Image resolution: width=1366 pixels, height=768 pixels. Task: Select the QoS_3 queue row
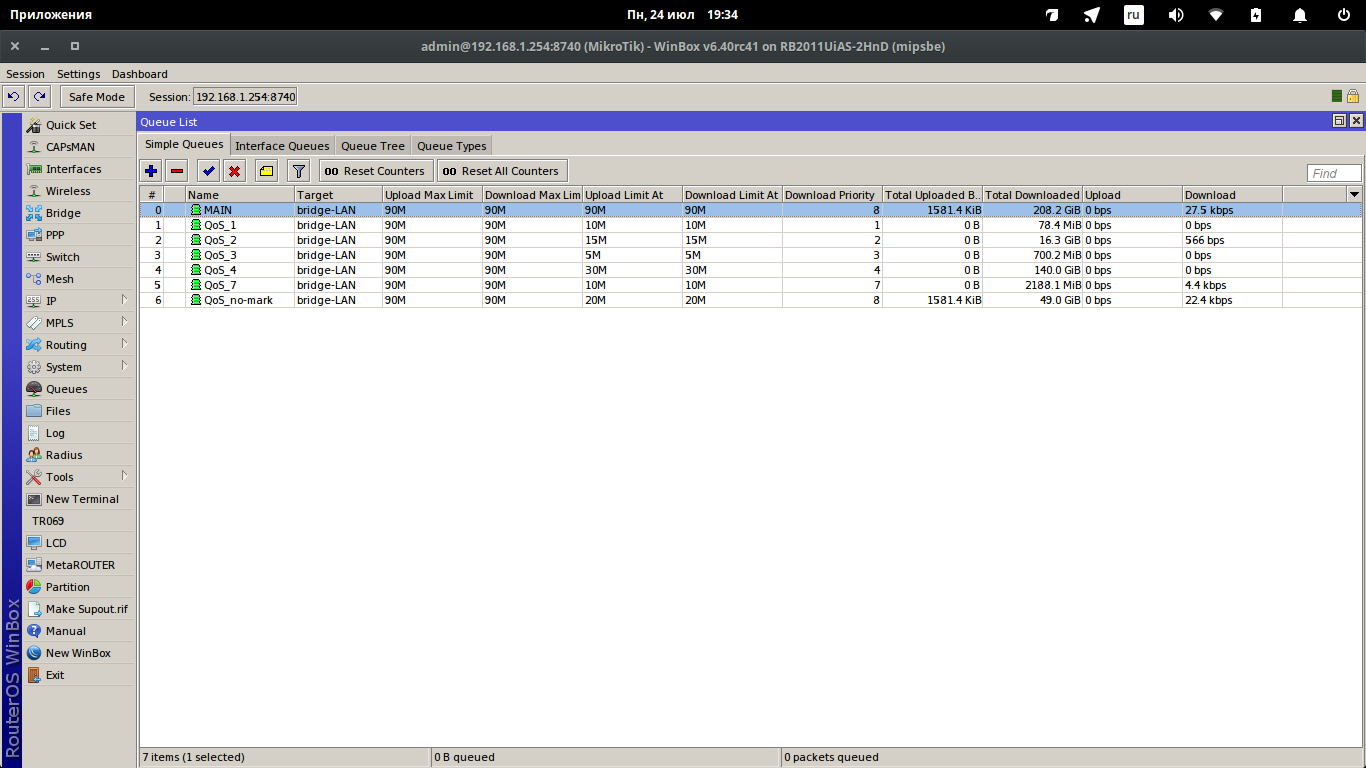click(x=750, y=255)
